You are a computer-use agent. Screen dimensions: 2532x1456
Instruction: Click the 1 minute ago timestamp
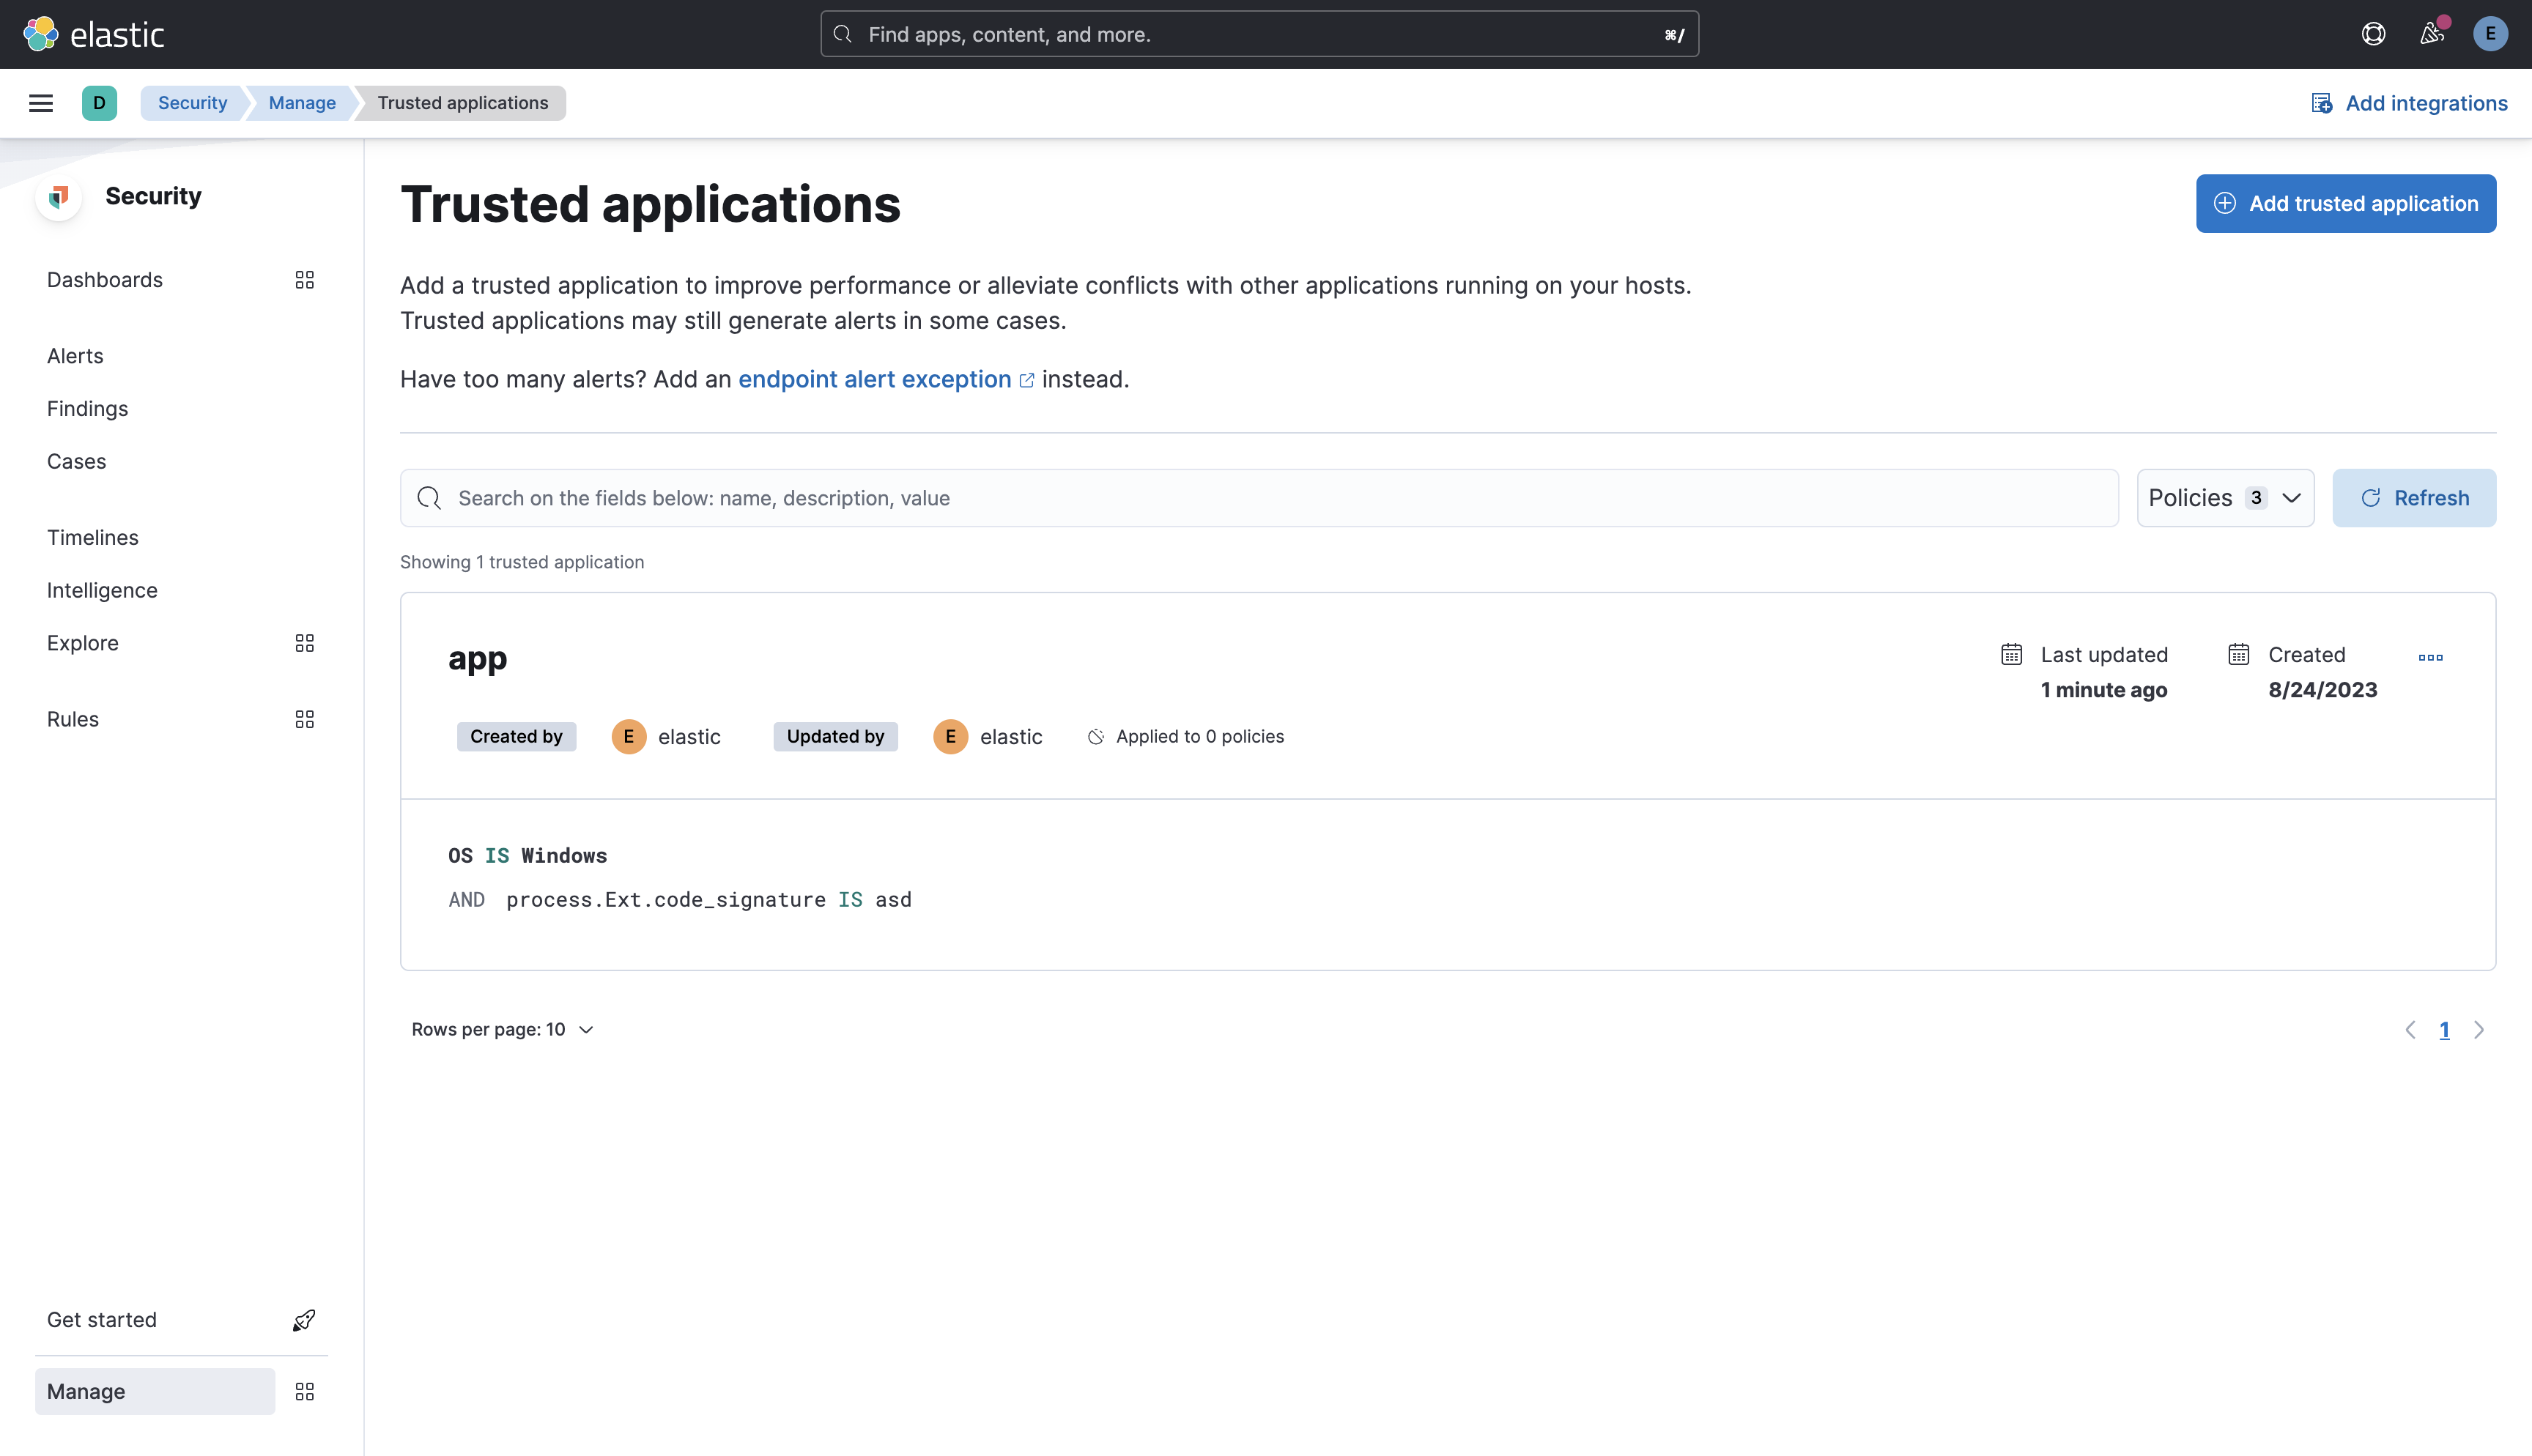pyautogui.click(x=2104, y=690)
